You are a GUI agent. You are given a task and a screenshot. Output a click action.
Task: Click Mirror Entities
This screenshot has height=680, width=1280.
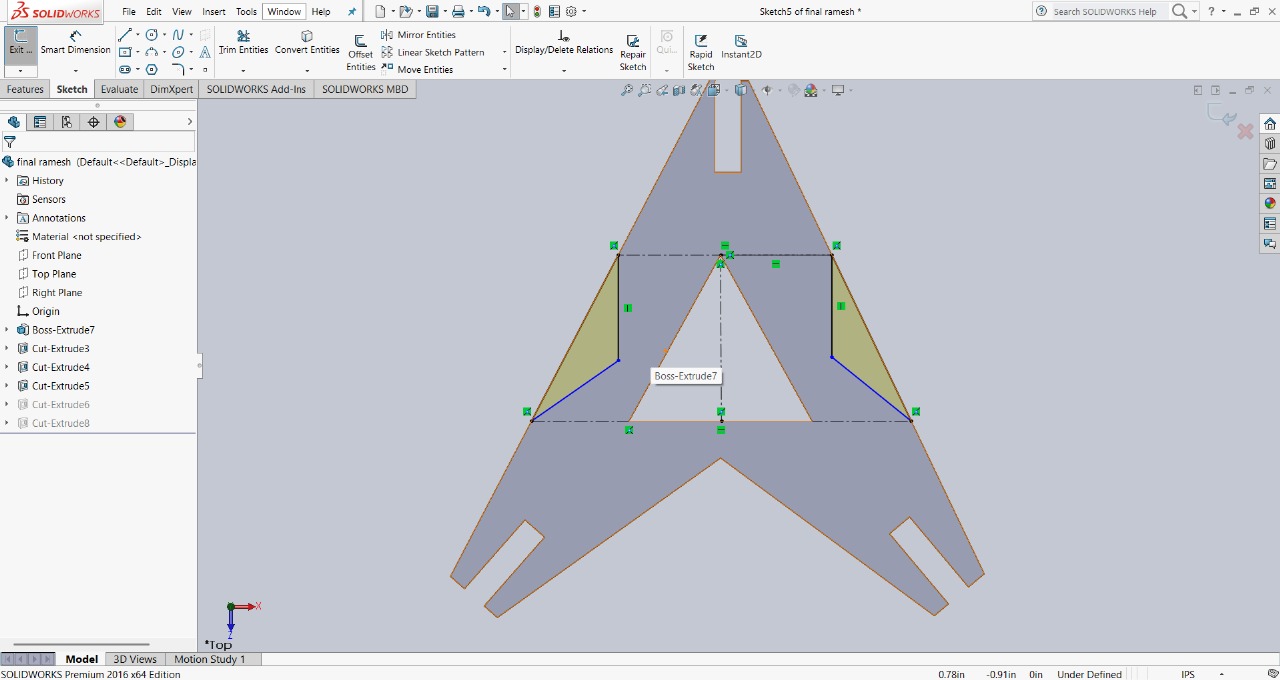pos(418,35)
